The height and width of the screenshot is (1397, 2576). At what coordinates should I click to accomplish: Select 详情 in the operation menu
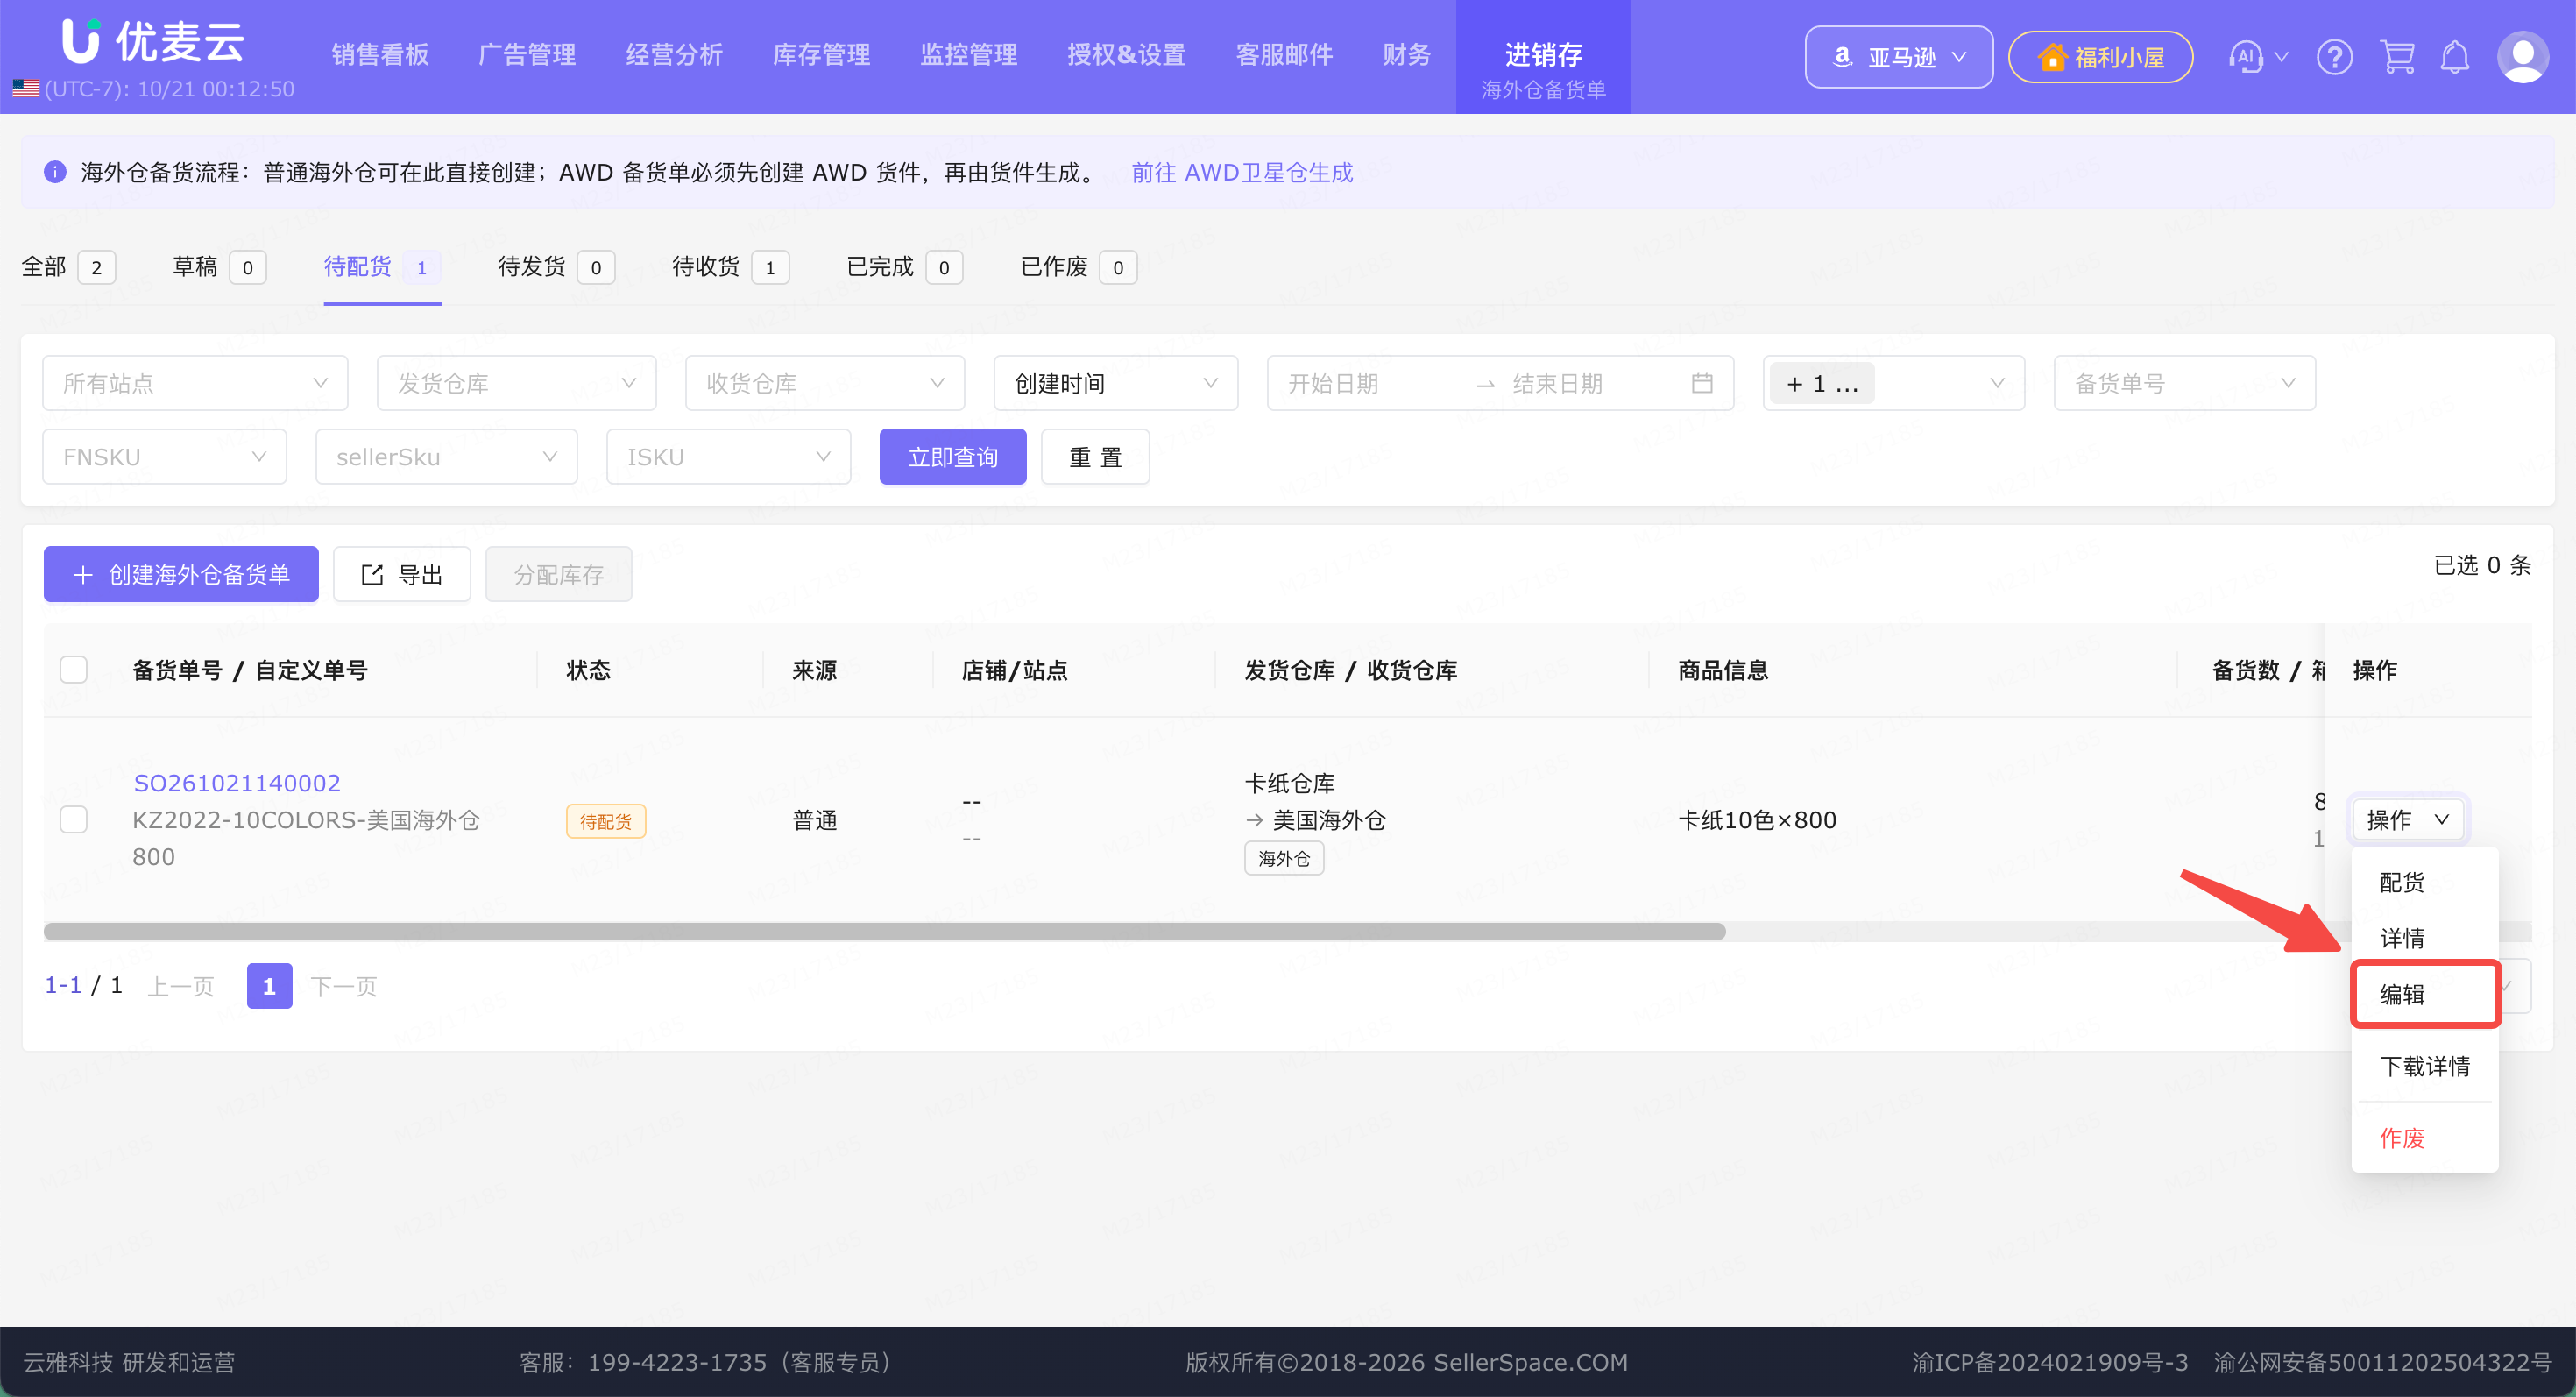coord(2424,938)
